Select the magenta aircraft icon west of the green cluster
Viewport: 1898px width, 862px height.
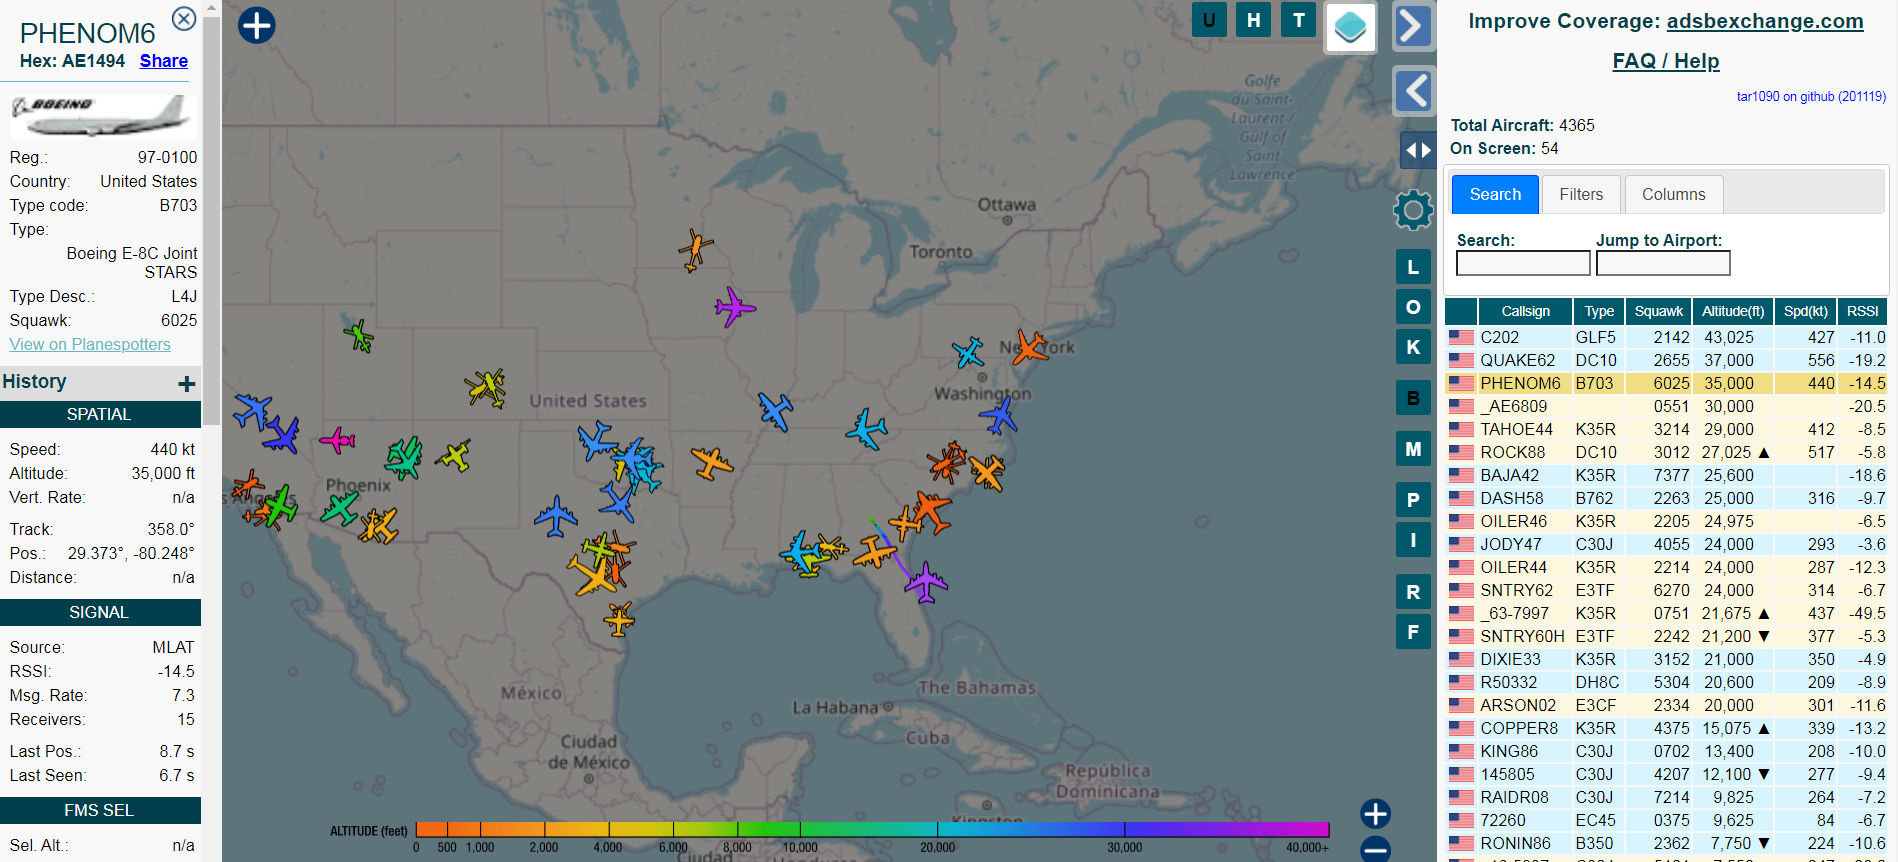tap(337, 439)
